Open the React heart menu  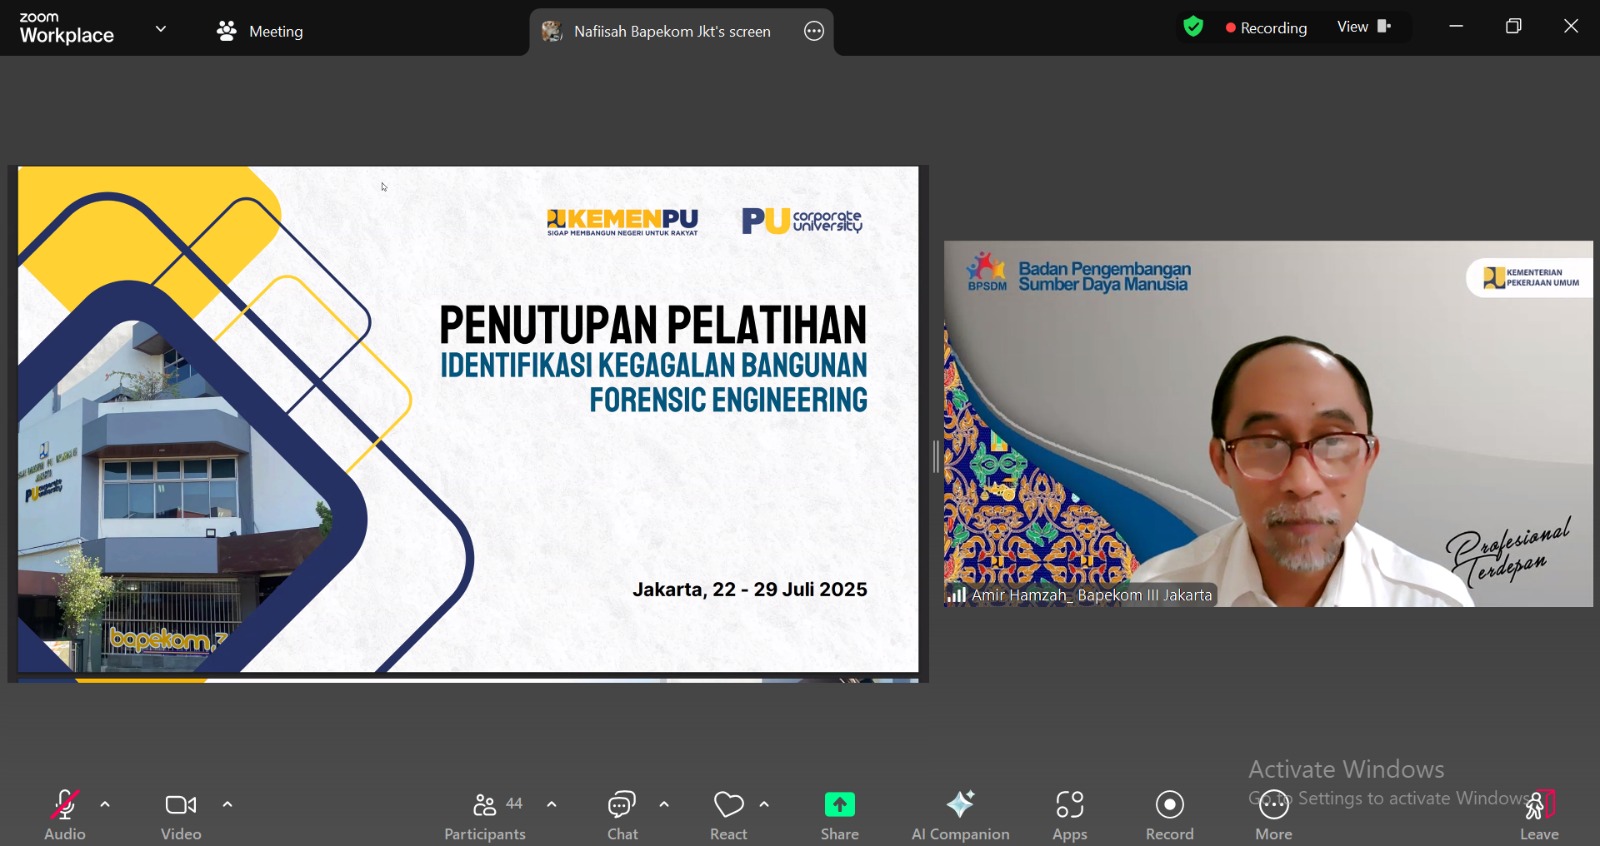coord(728,815)
